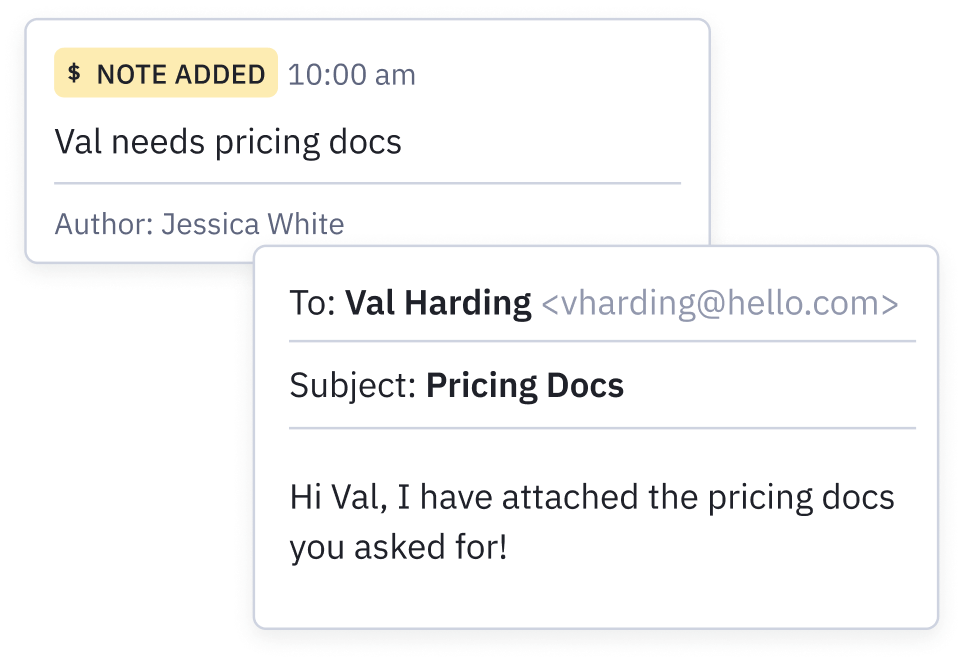This screenshot has height=662, width=964.
Task: Click the Hi Val email body text
Action: 592,497
